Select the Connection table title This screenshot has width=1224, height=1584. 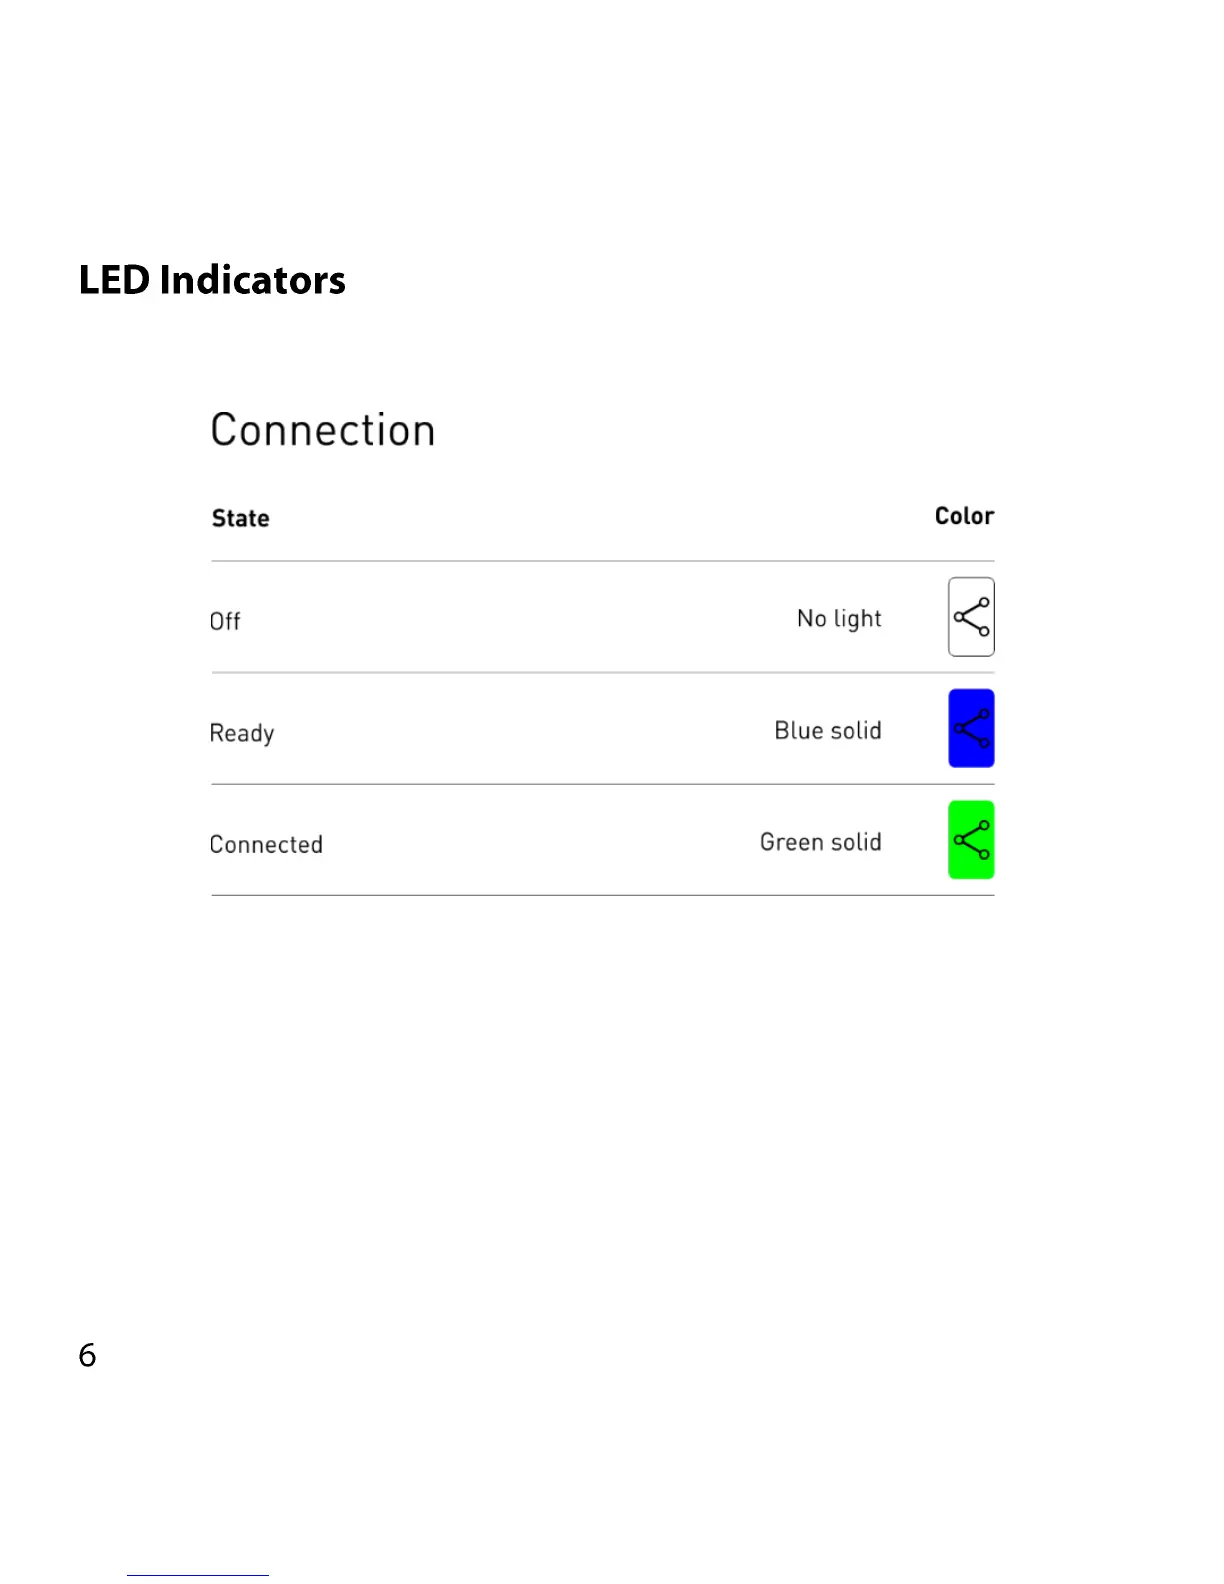[x=323, y=431]
